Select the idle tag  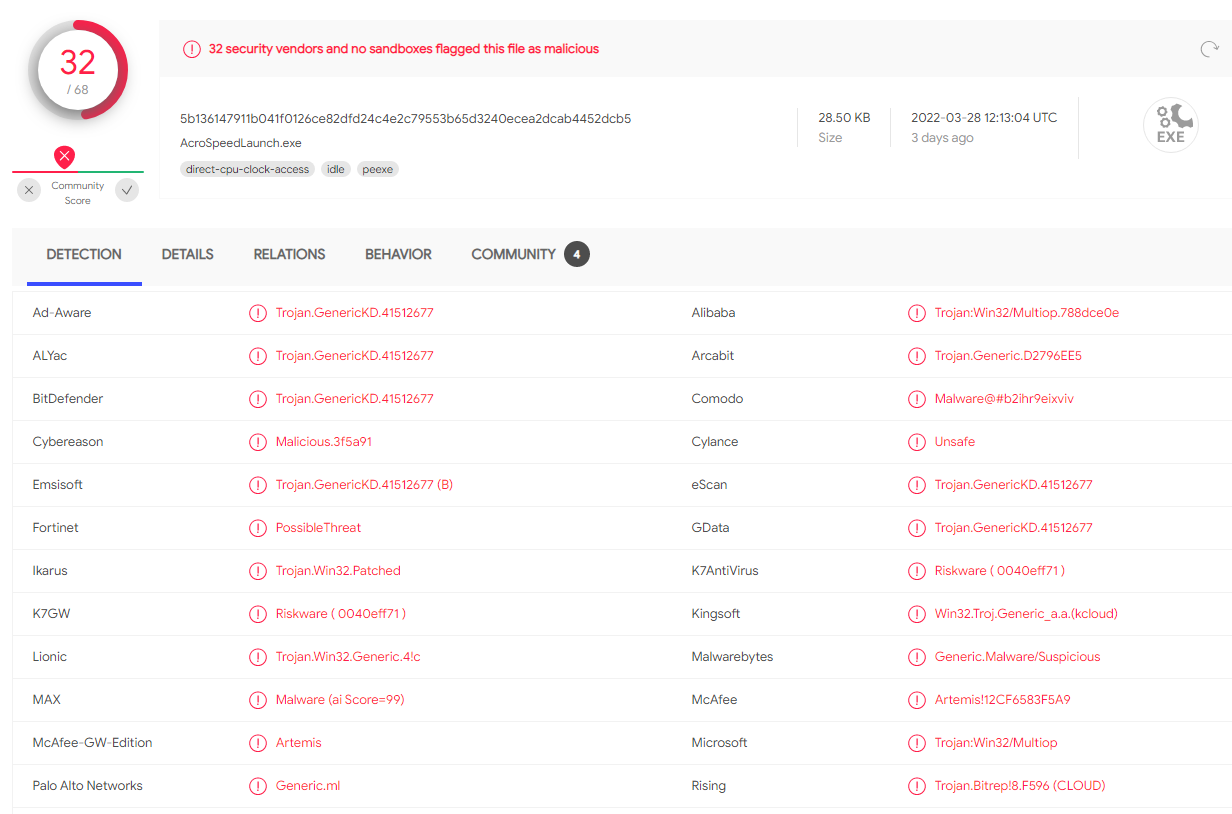pyautogui.click(x=336, y=169)
